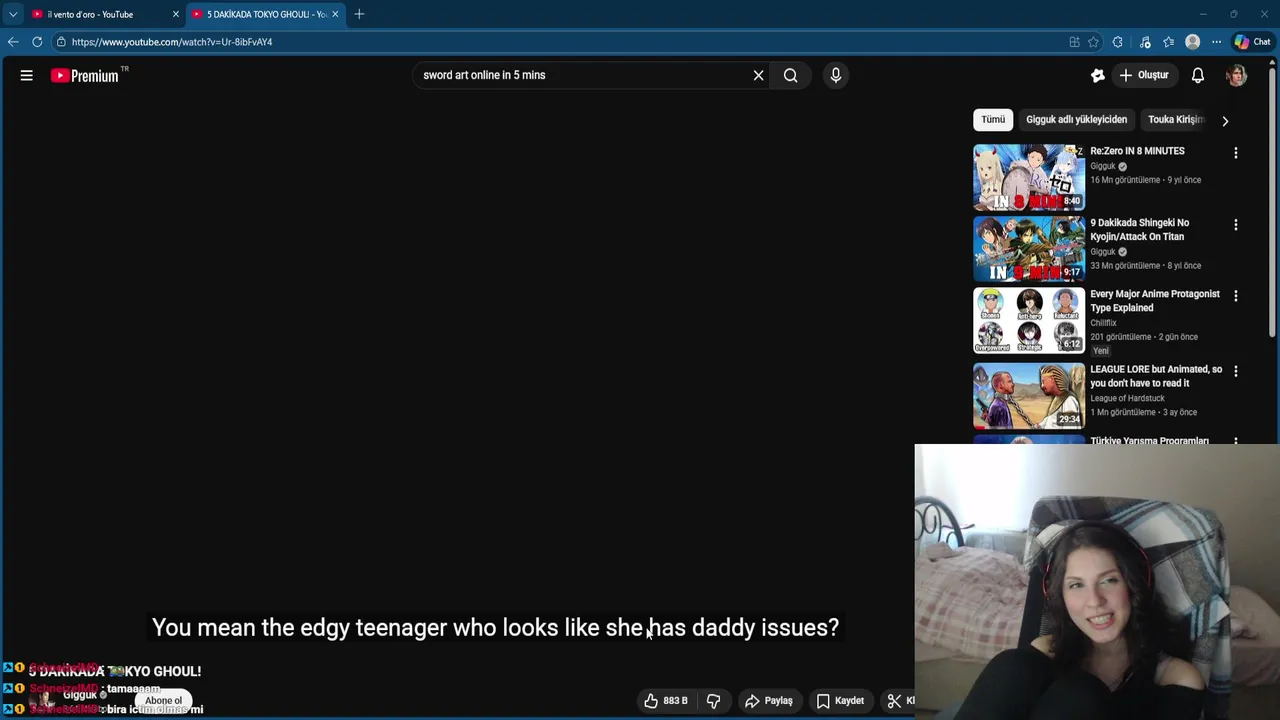Open the tab actions dropdown arrow
1280x720 pixels.
13,14
